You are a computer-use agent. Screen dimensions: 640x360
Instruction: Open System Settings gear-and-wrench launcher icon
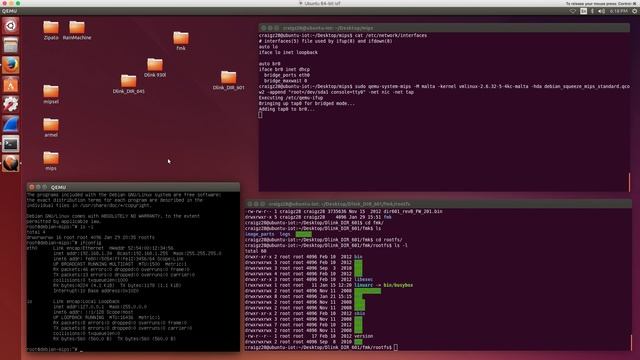(x=11, y=104)
